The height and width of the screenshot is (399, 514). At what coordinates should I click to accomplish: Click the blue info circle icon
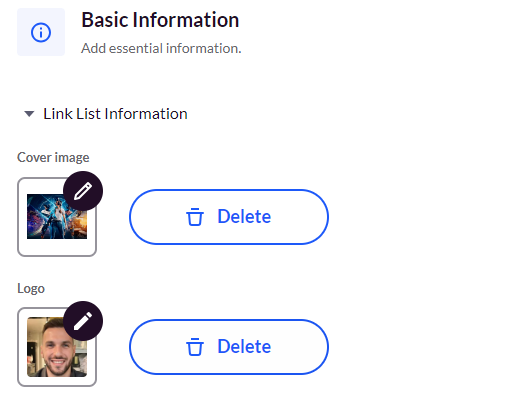[x=41, y=32]
